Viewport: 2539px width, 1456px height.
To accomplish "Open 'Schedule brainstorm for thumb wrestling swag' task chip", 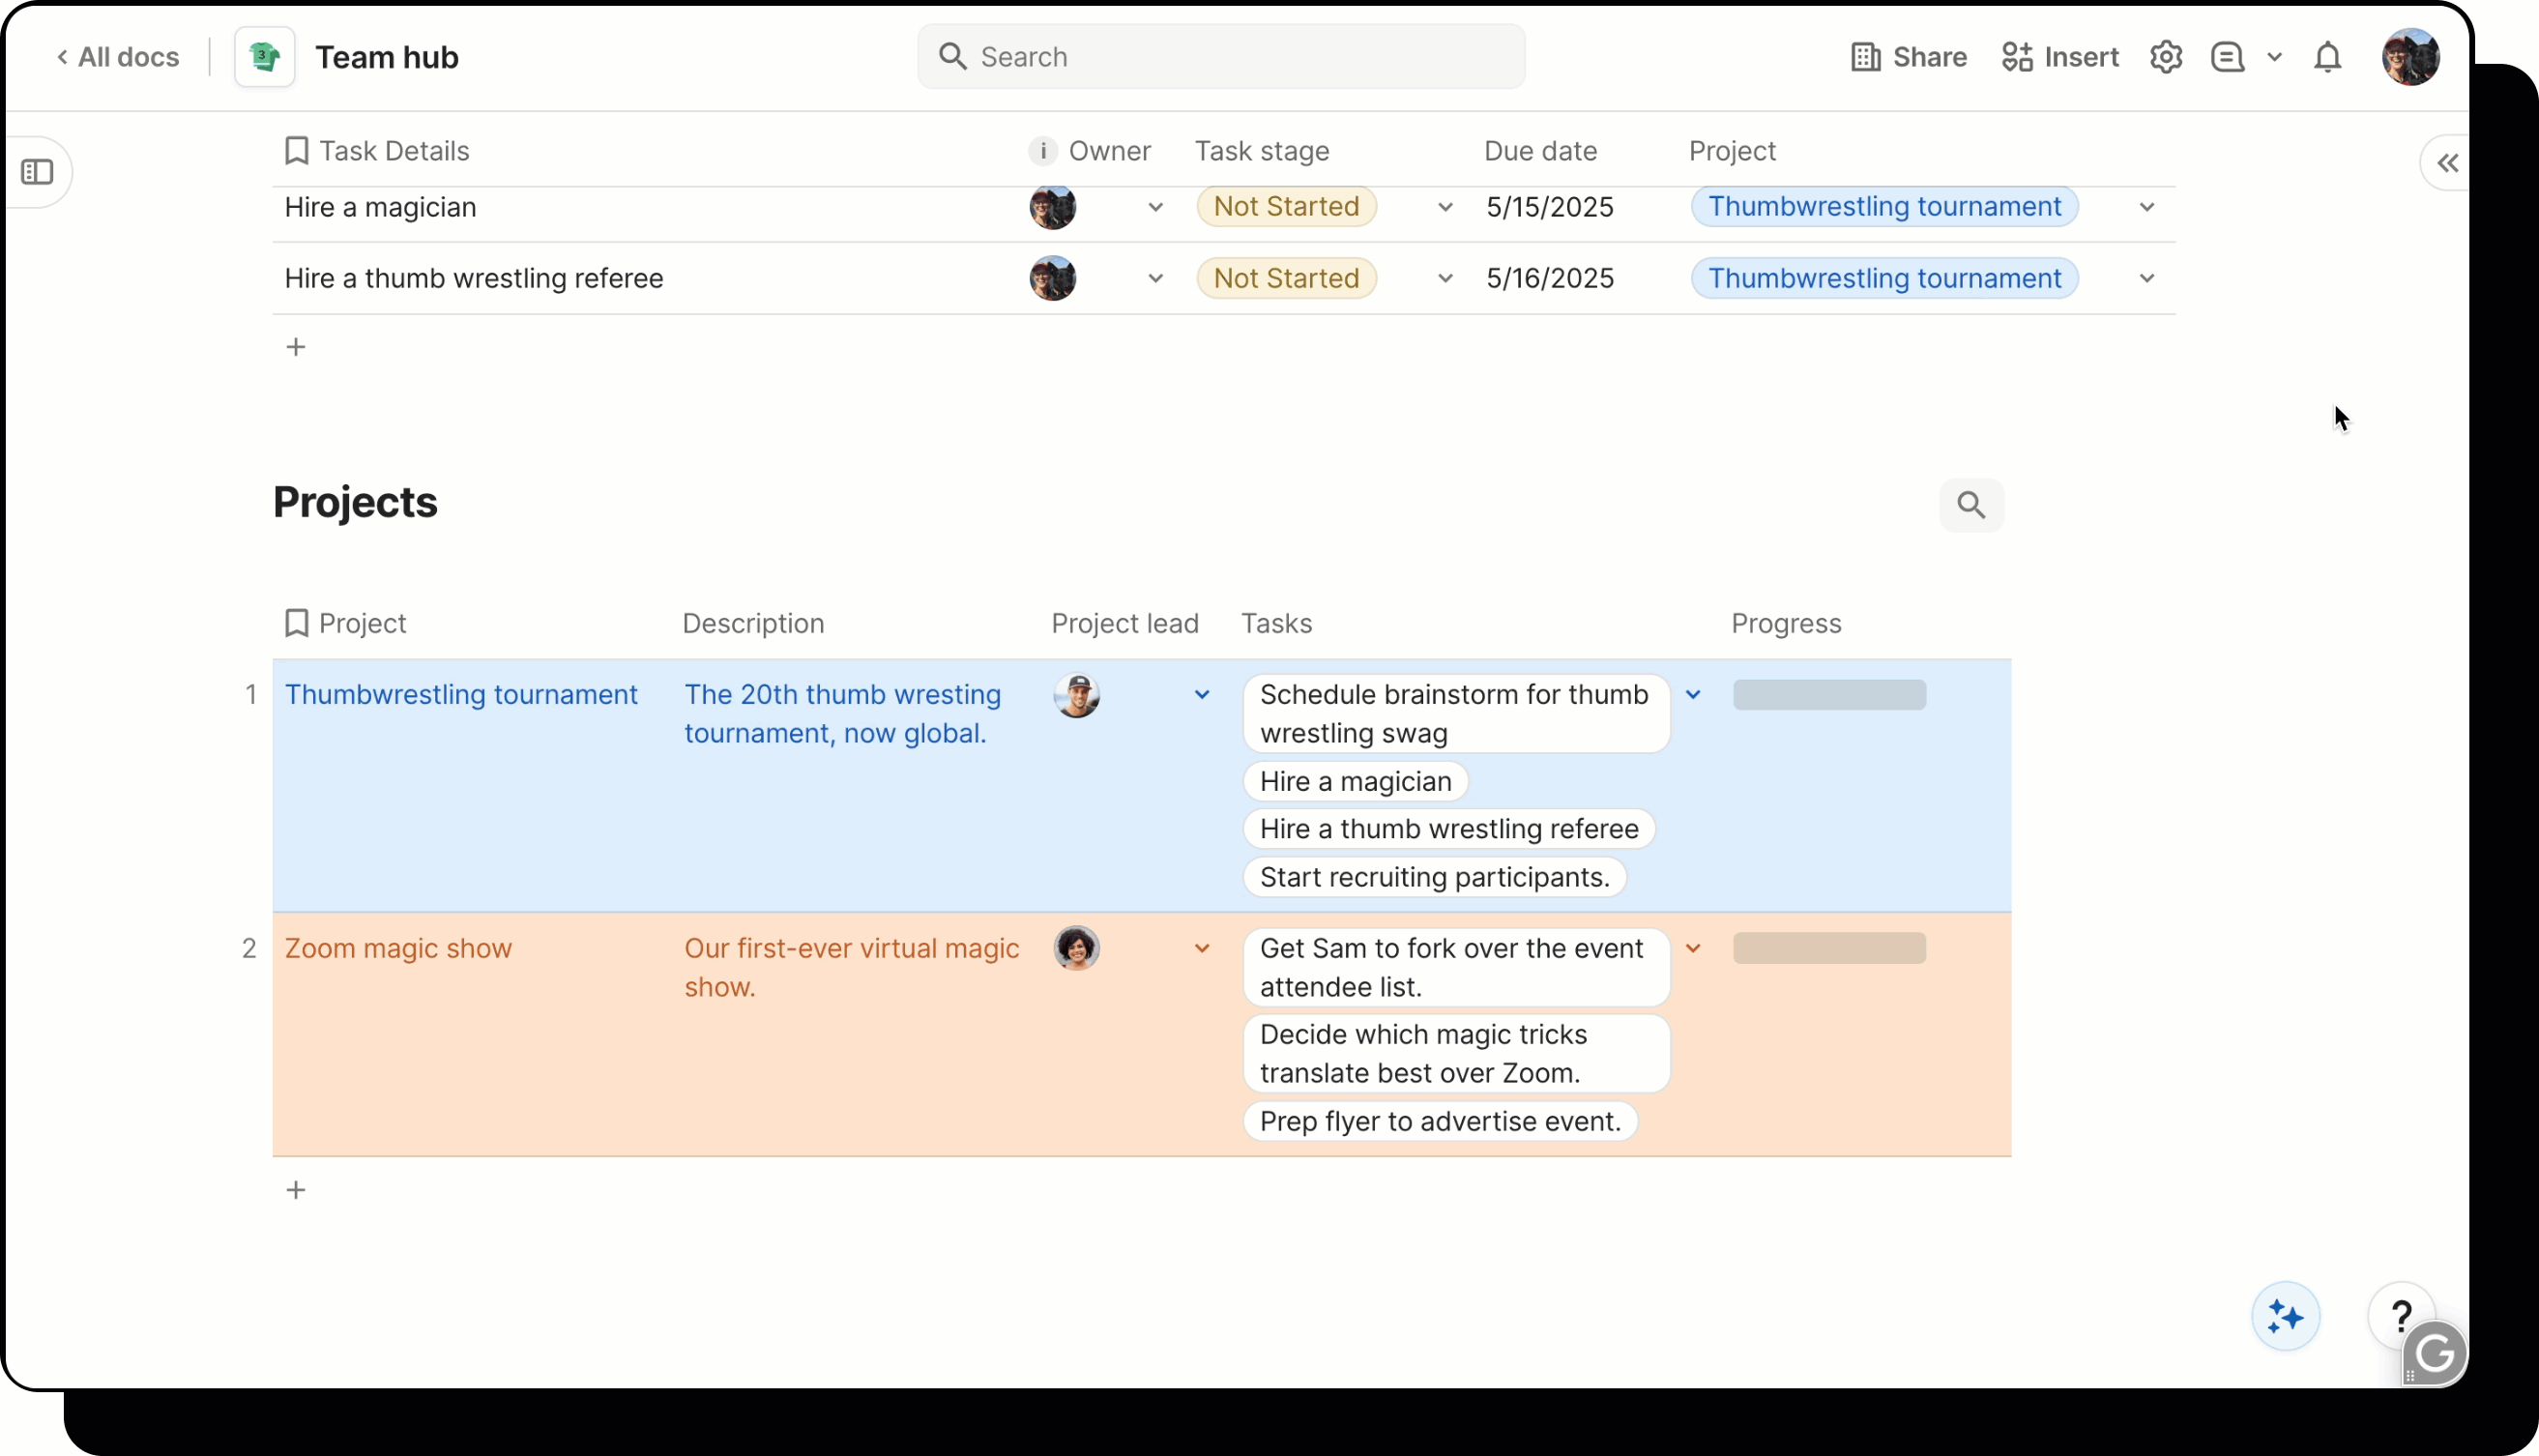I will tap(1456, 713).
